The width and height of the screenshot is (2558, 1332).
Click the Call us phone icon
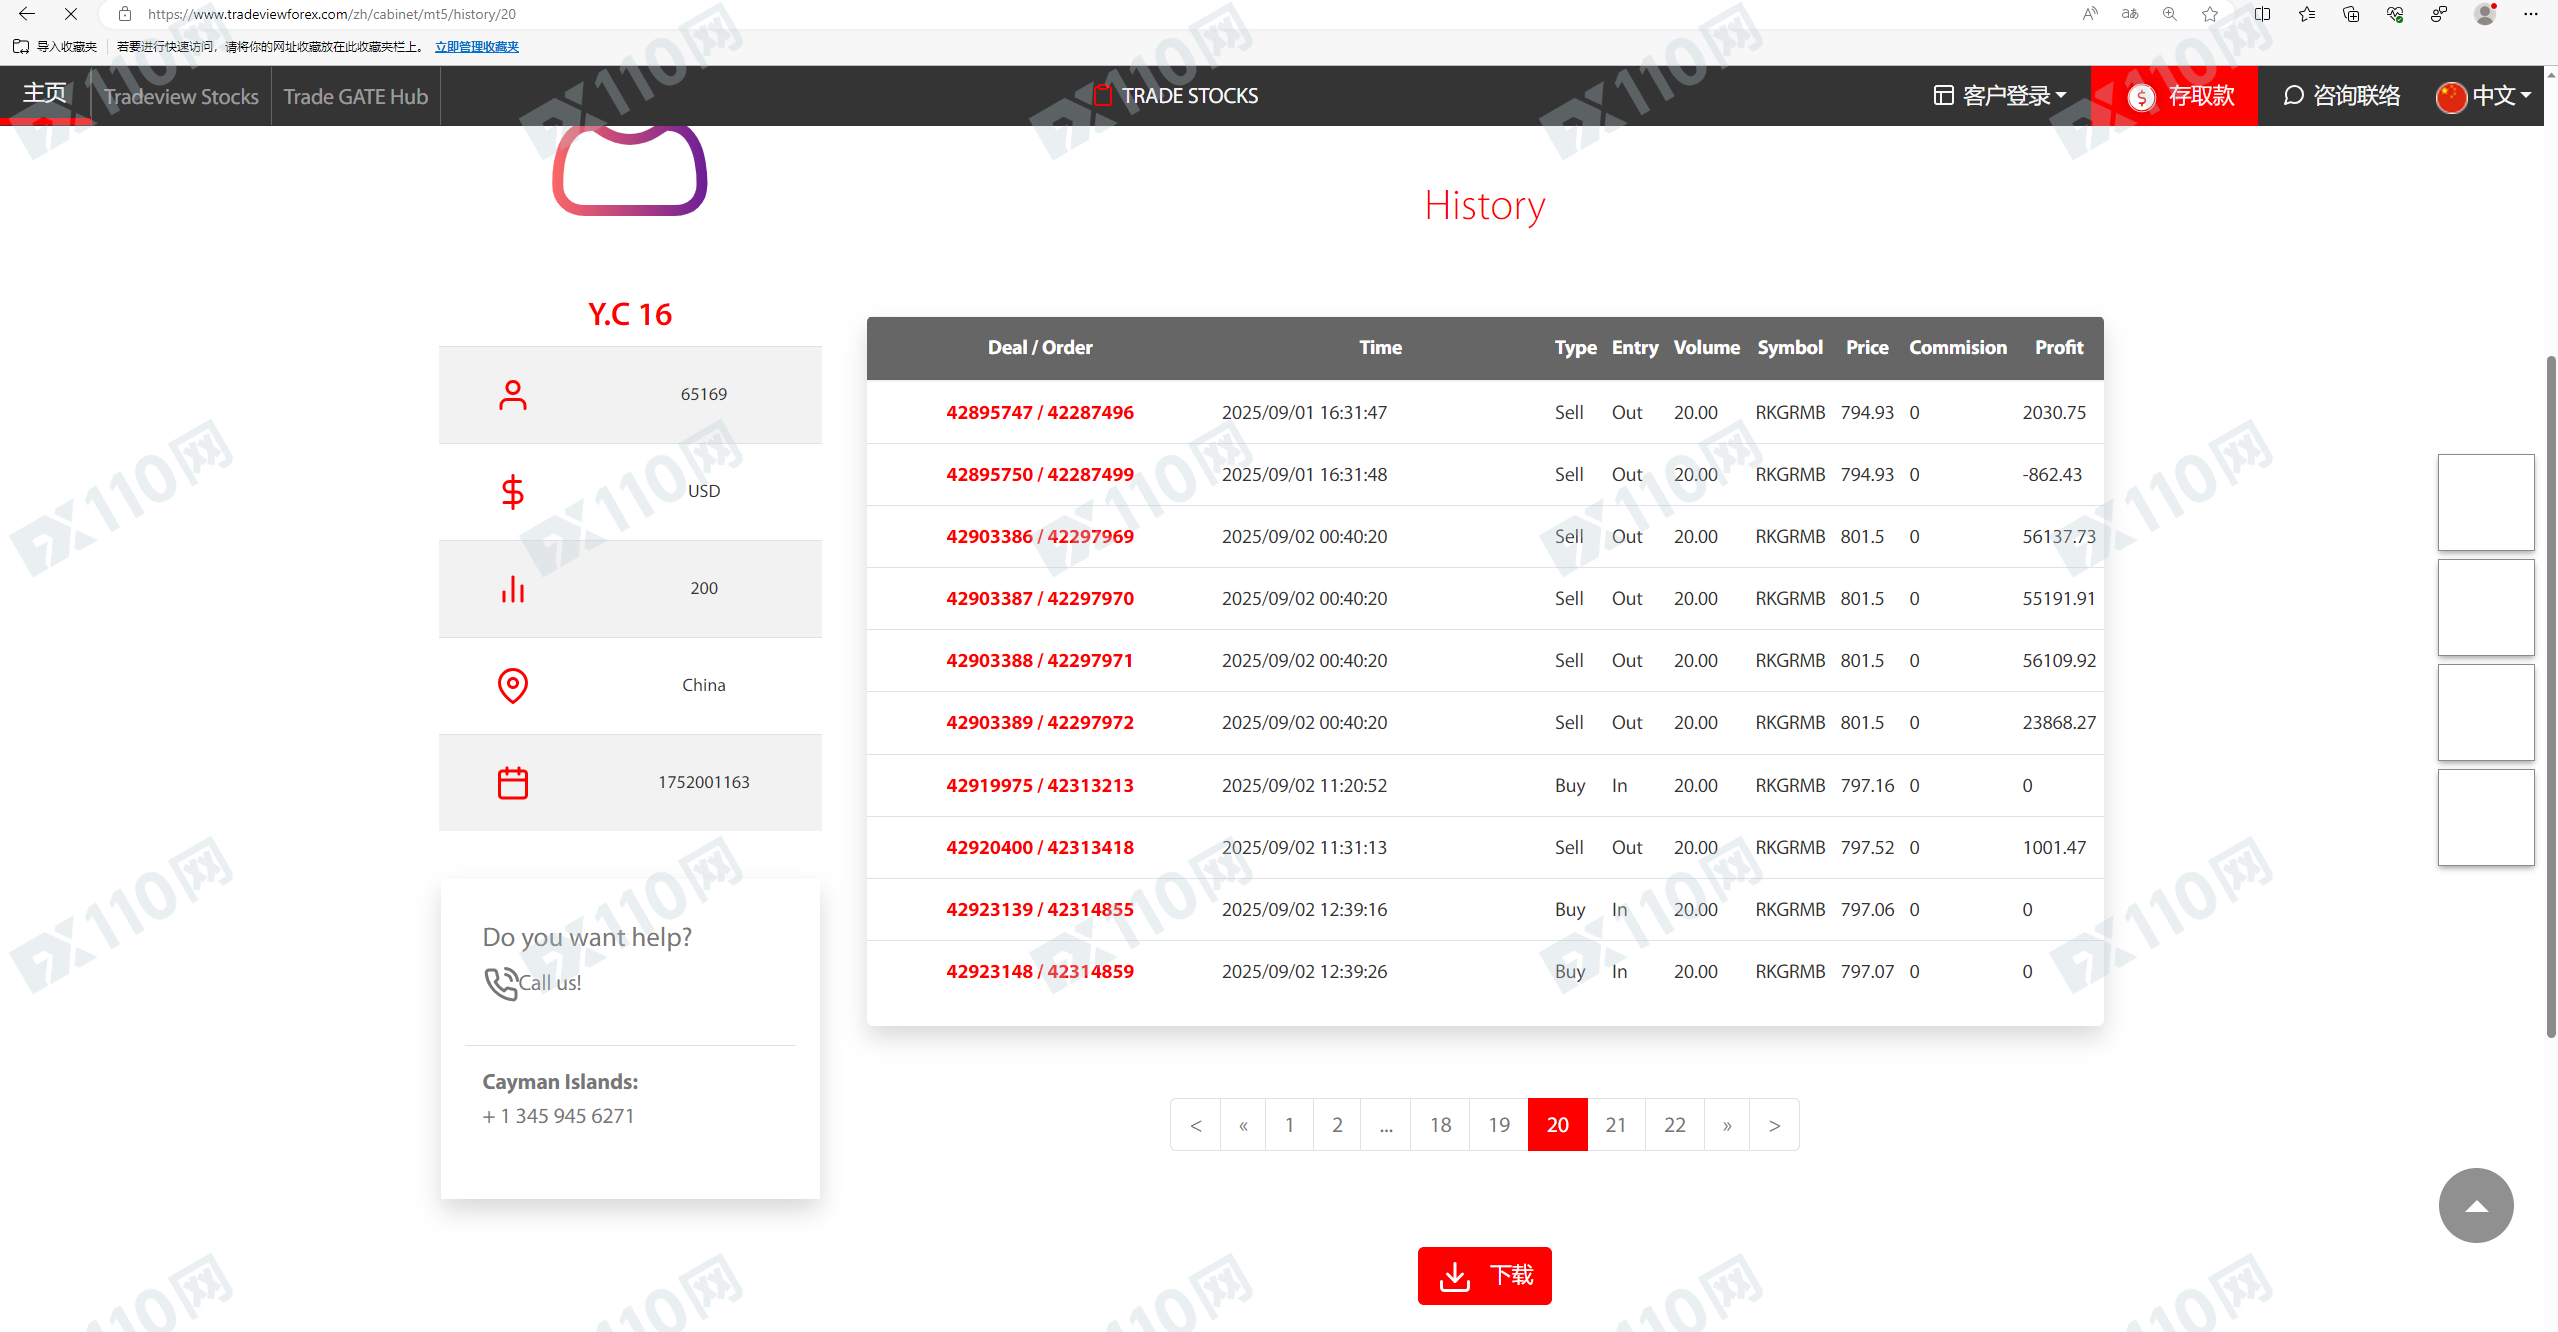500,983
